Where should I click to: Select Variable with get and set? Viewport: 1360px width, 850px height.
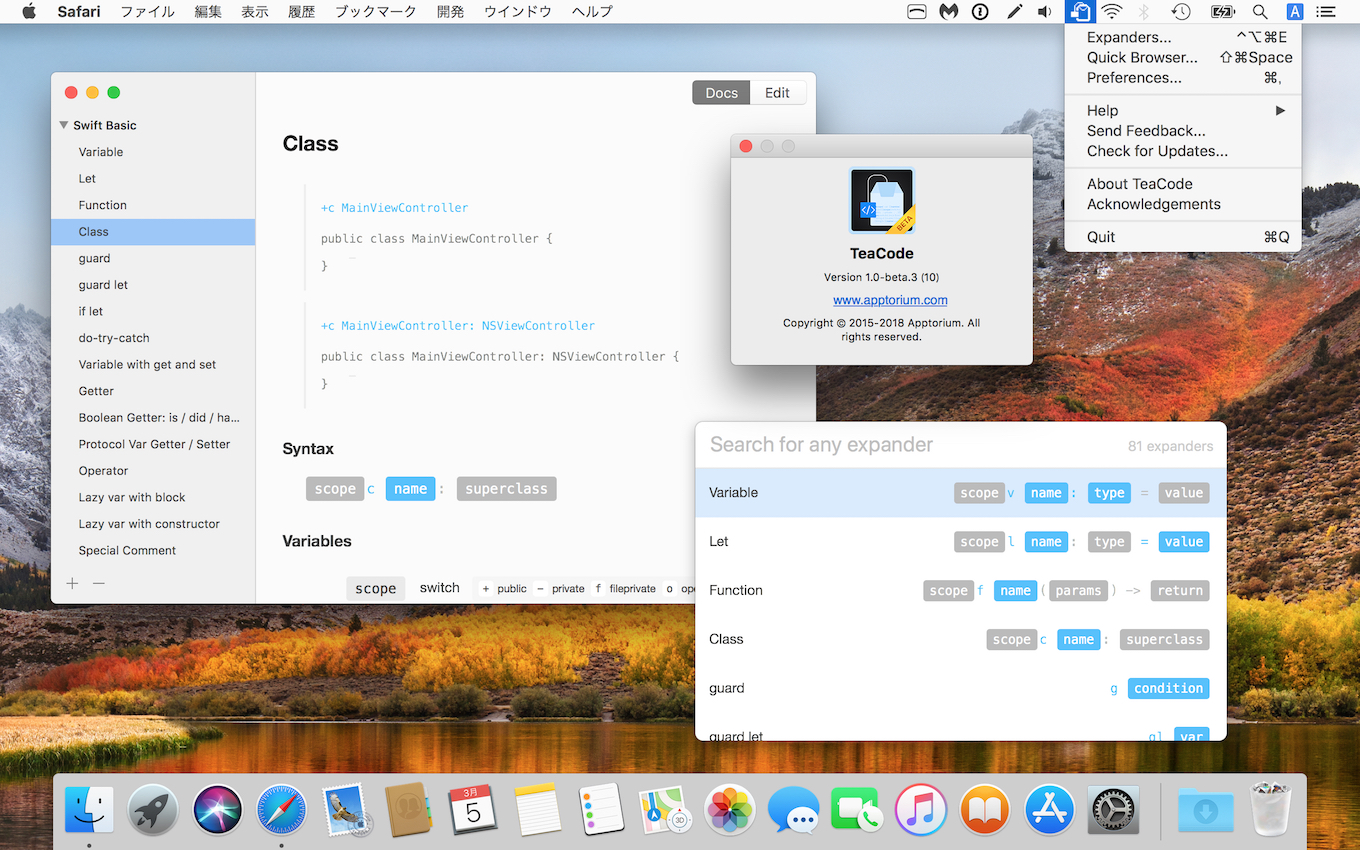point(153,364)
